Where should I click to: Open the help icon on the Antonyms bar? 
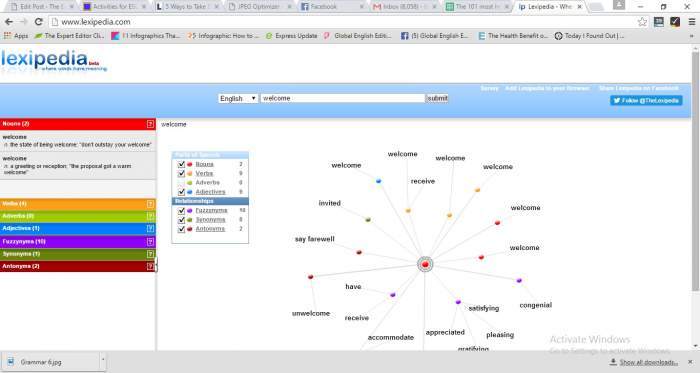(150, 266)
